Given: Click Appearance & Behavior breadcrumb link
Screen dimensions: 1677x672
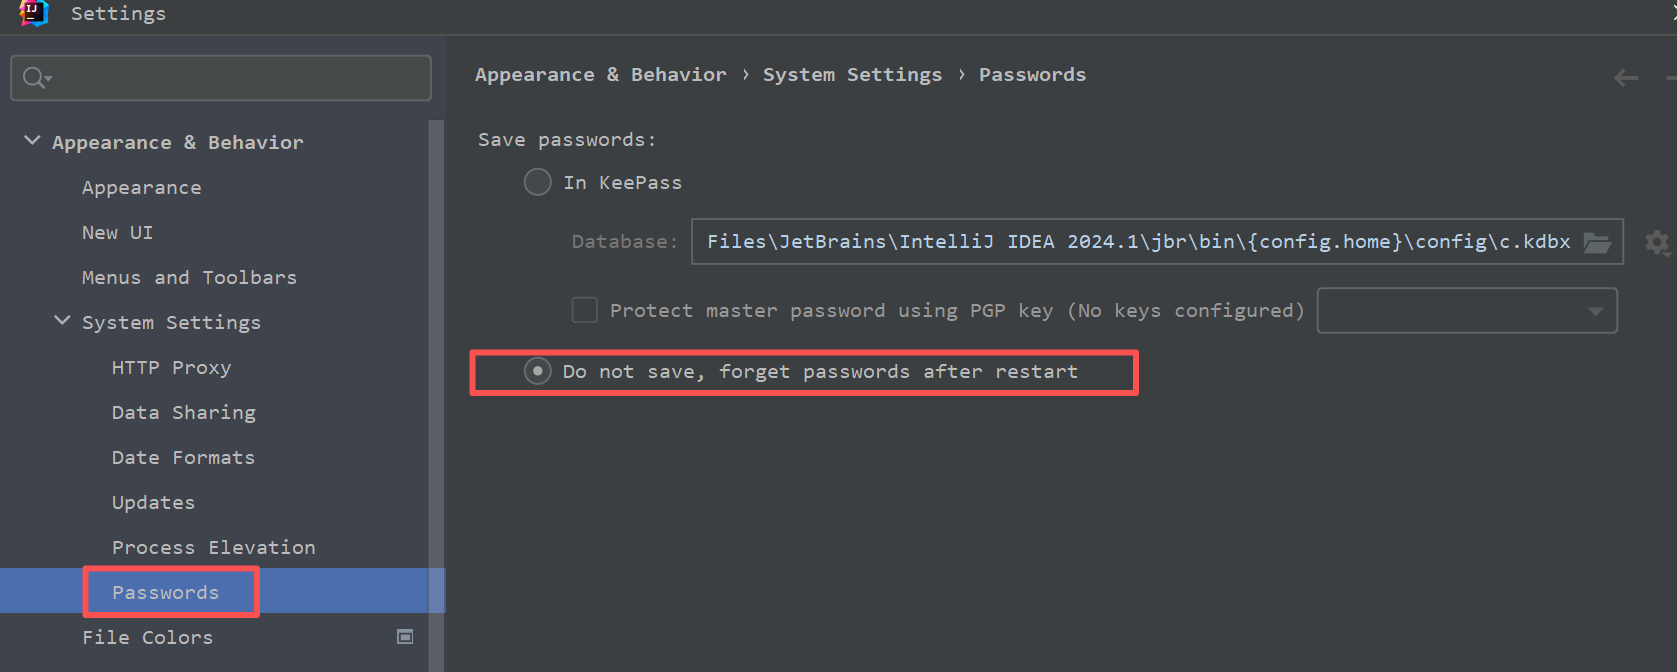Looking at the screenshot, I should click(600, 75).
